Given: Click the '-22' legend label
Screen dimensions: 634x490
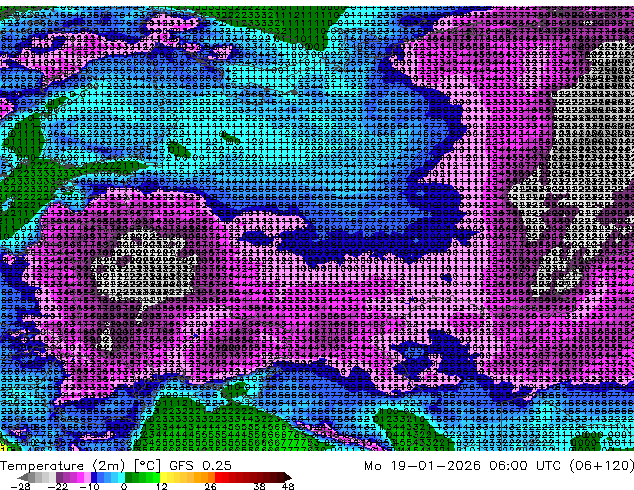Looking at the screenshot, I should tap(57, 486).
